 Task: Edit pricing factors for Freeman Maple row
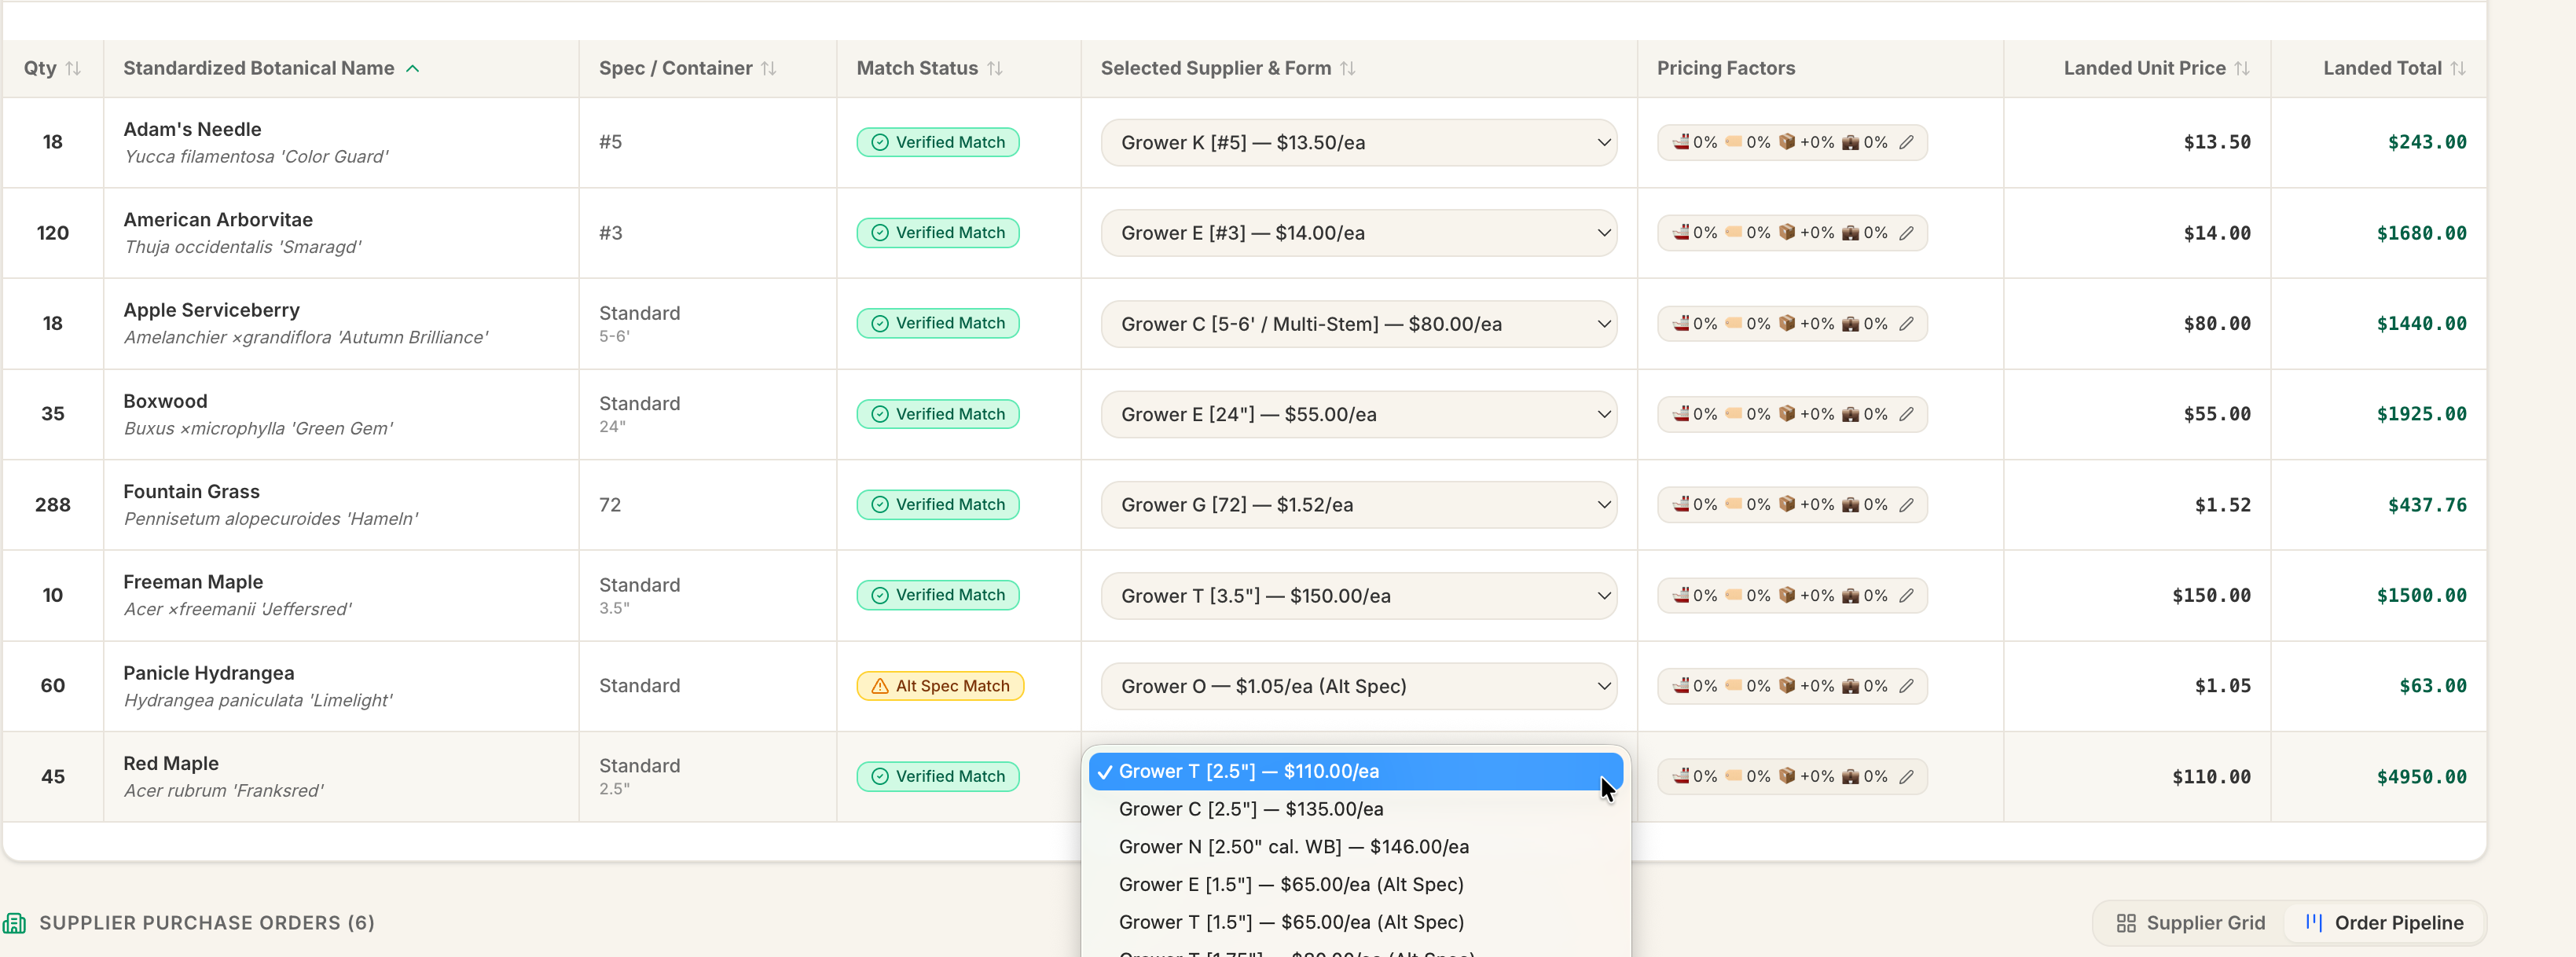(x=1906, y=596)
